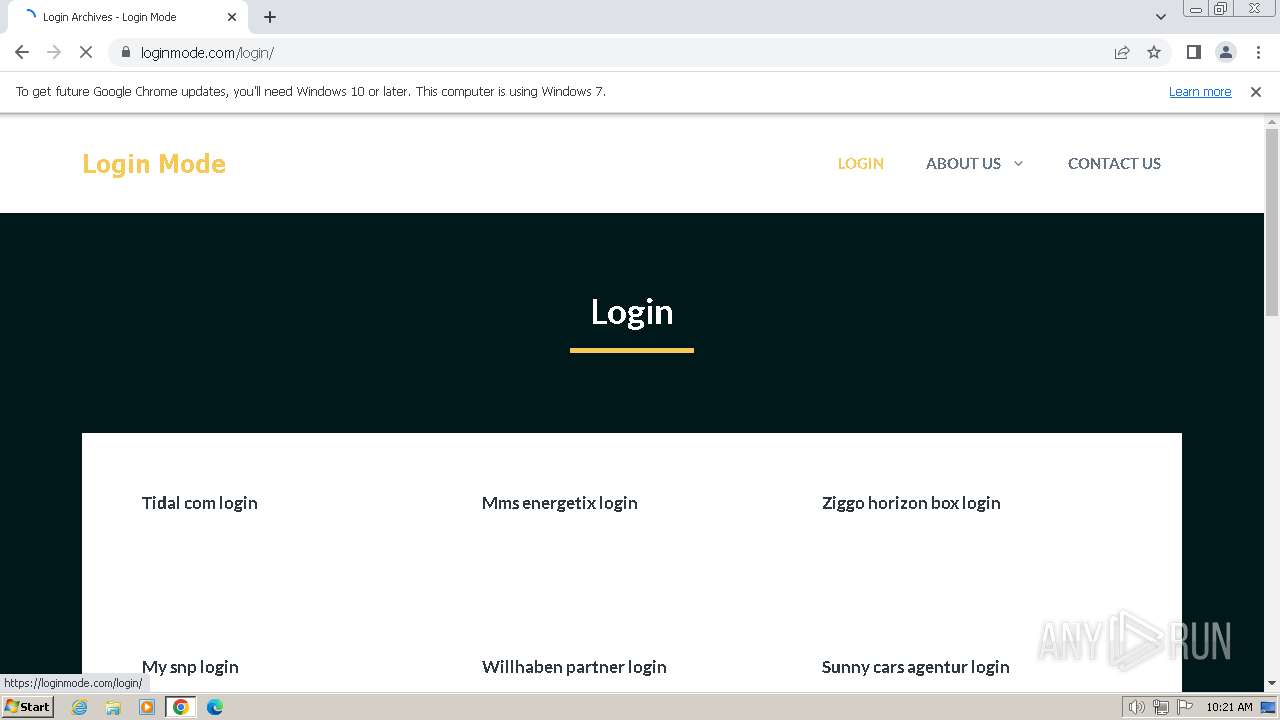Open the Ziggo horizon box login post
The image size is (1280, 720).
(x=911, y=503)
